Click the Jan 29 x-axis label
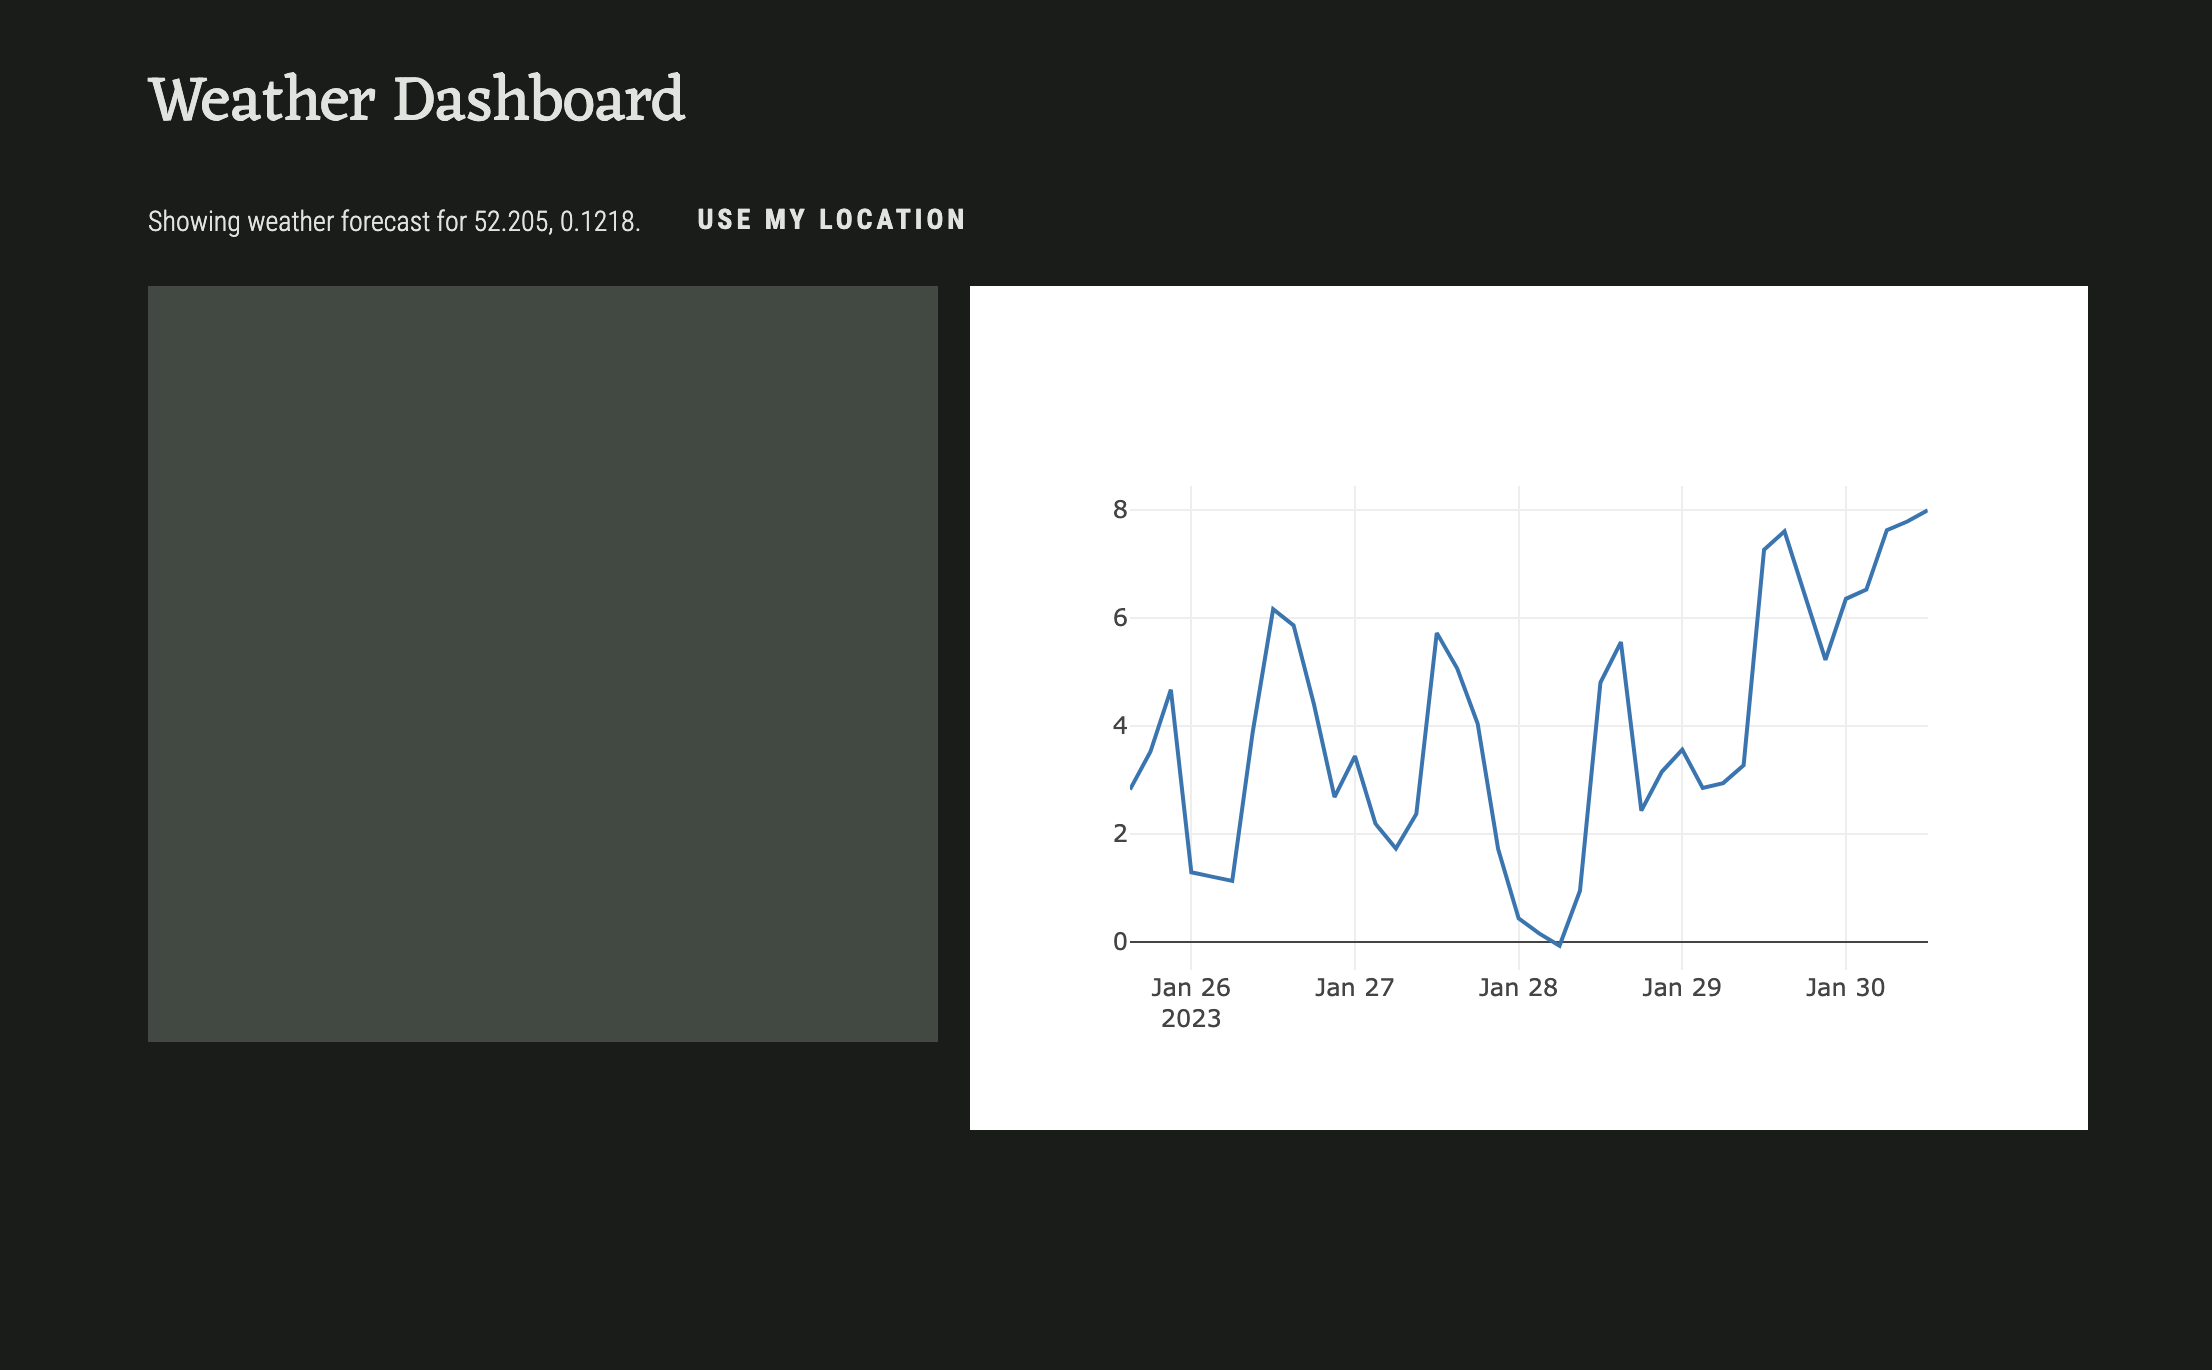The width and height of the screenshot is (2212, 1370). pos(1681,988)
